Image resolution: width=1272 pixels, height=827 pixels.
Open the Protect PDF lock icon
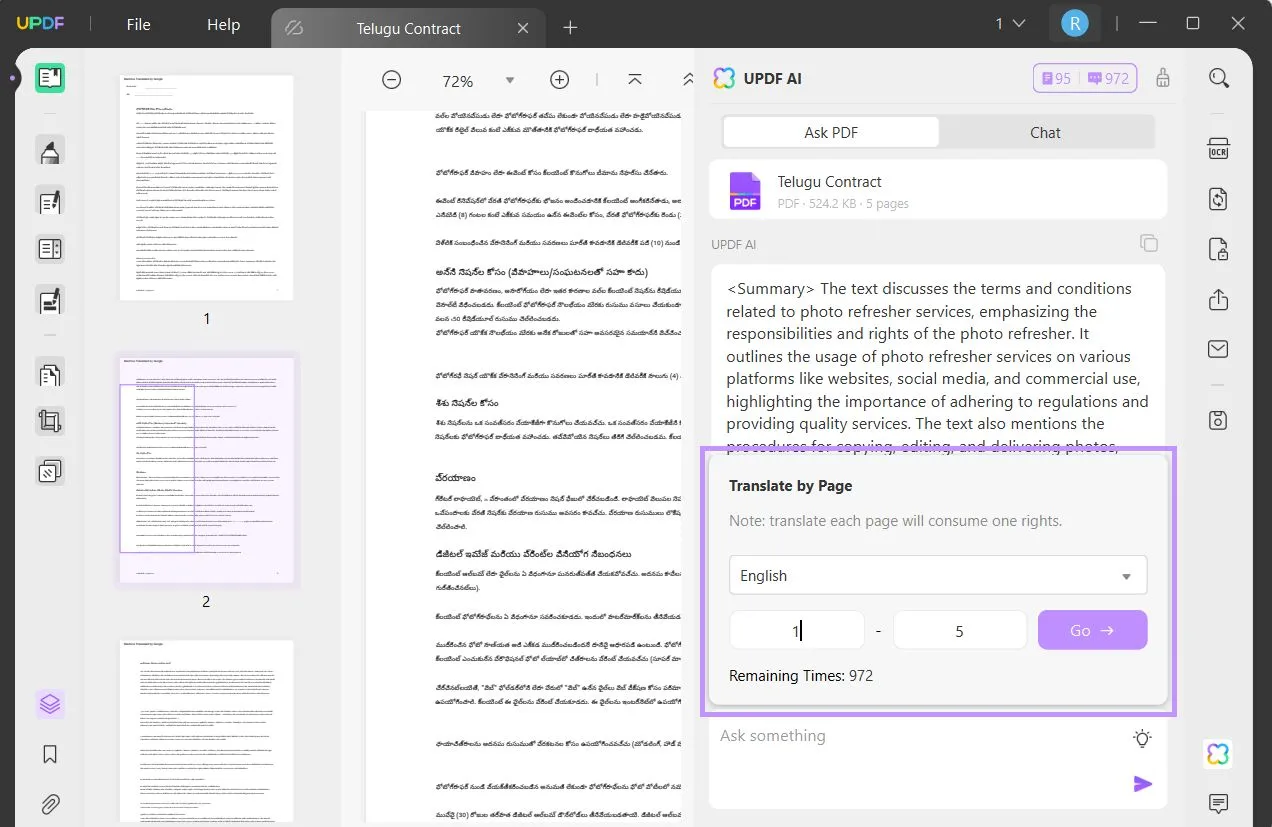tap(1218, 249)
